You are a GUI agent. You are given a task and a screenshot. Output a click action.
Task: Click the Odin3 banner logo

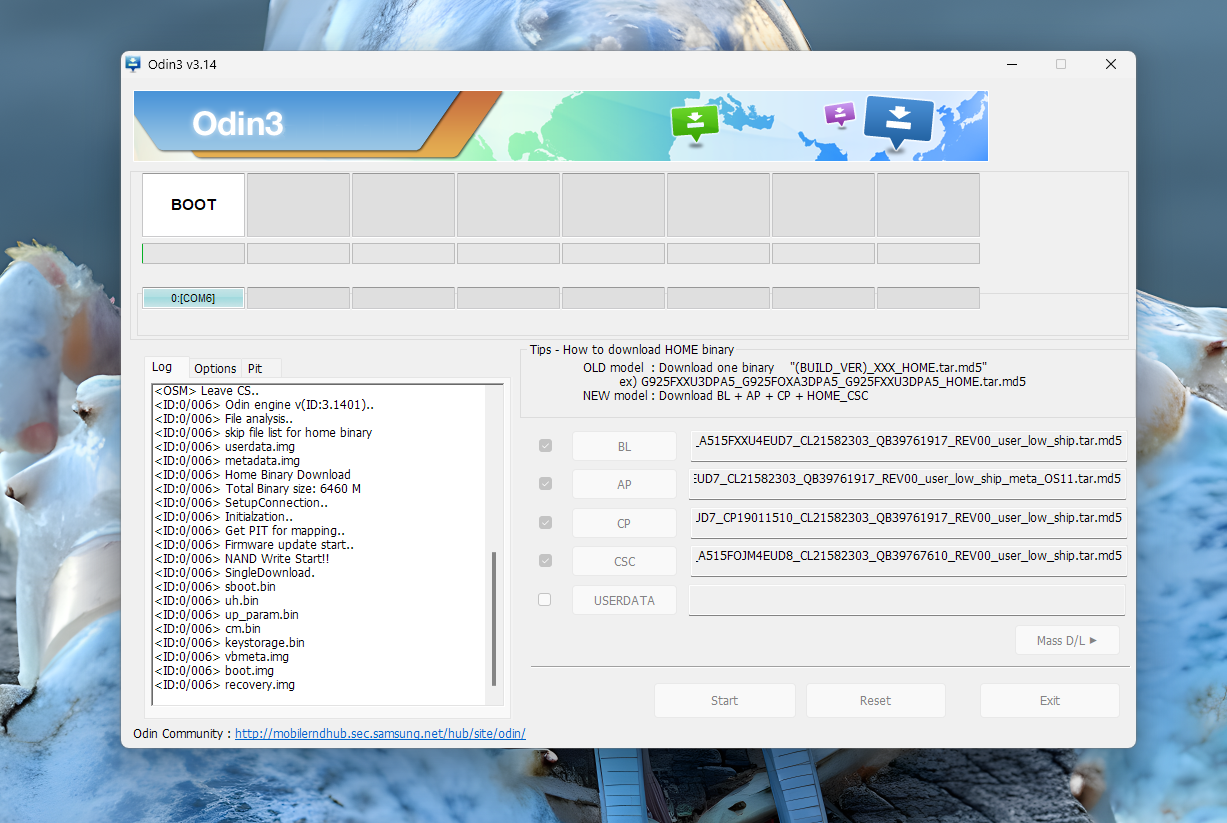tap(238, 124)
